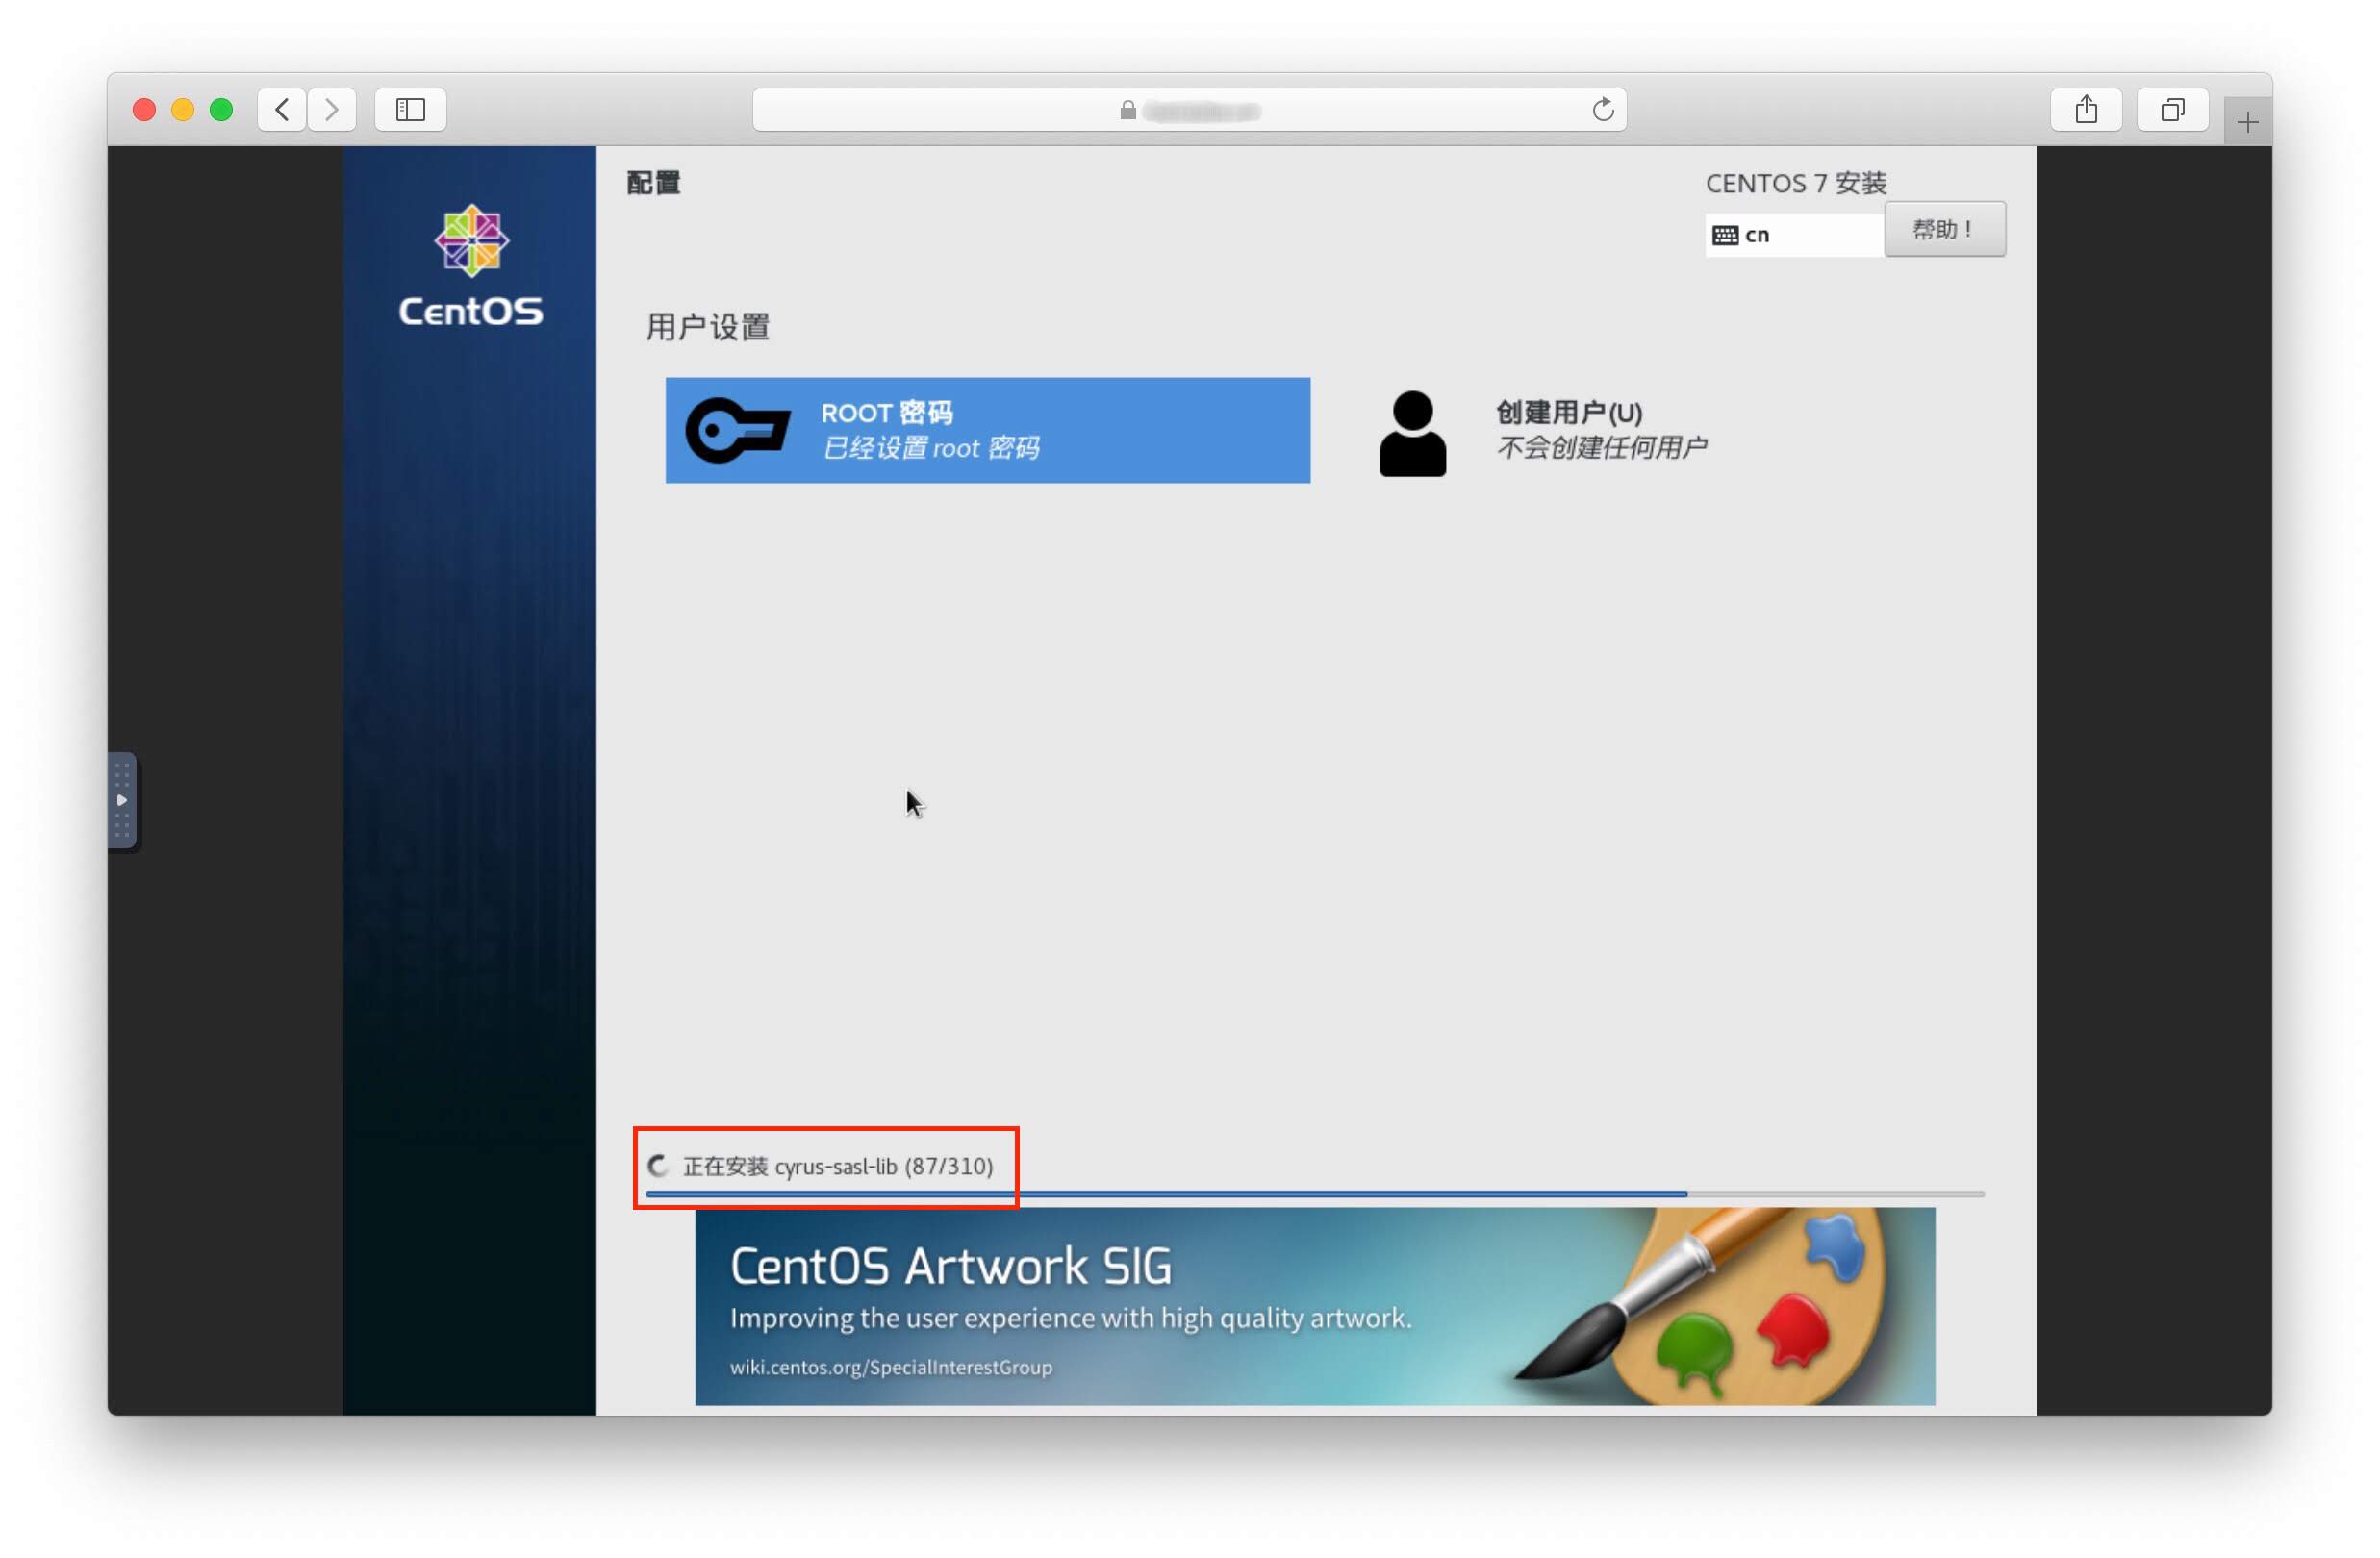Click the CentOS logo in sidebar
The height and width of the screenshot is (1558, 2380).
(471, 265)
